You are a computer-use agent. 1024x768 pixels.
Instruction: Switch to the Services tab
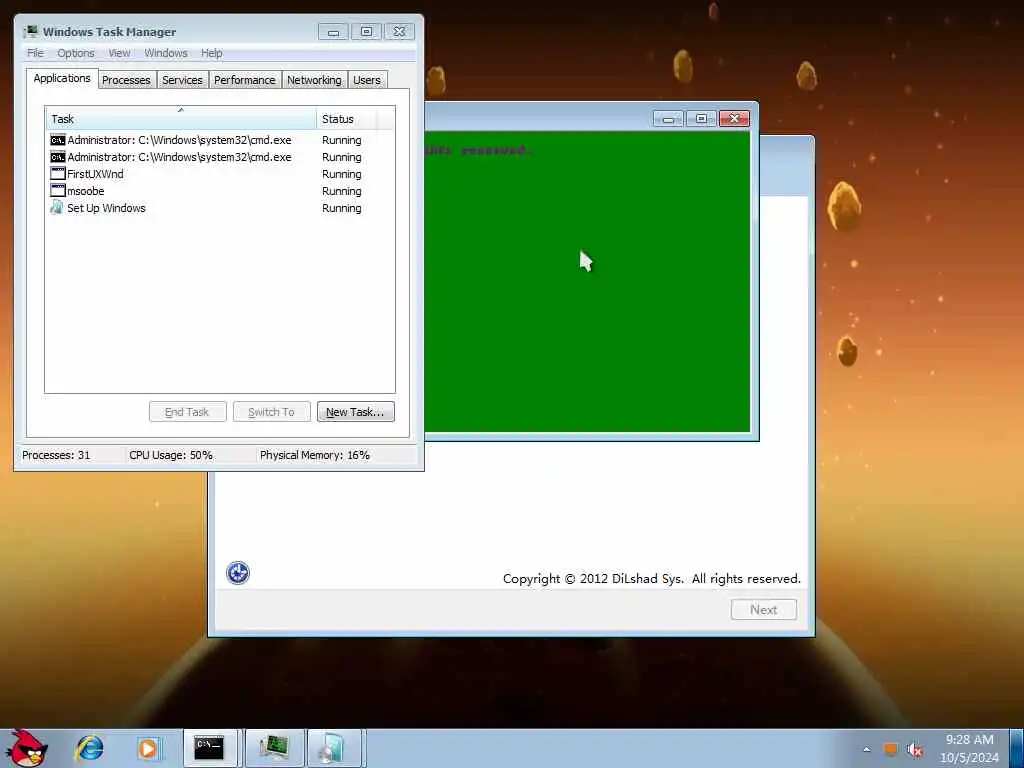point(182,80)
